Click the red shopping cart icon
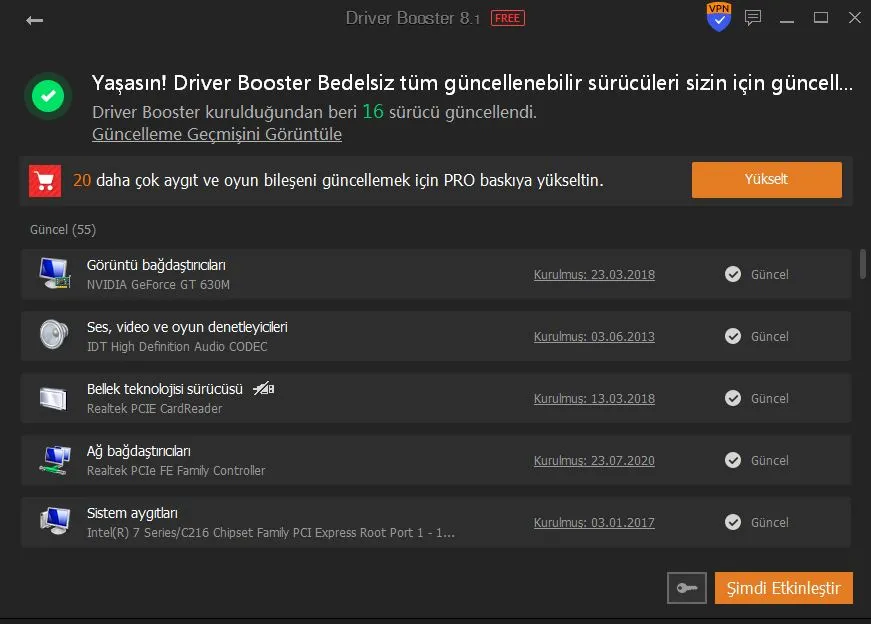Viewport: 871px width, 624px height. click(44, 180)
